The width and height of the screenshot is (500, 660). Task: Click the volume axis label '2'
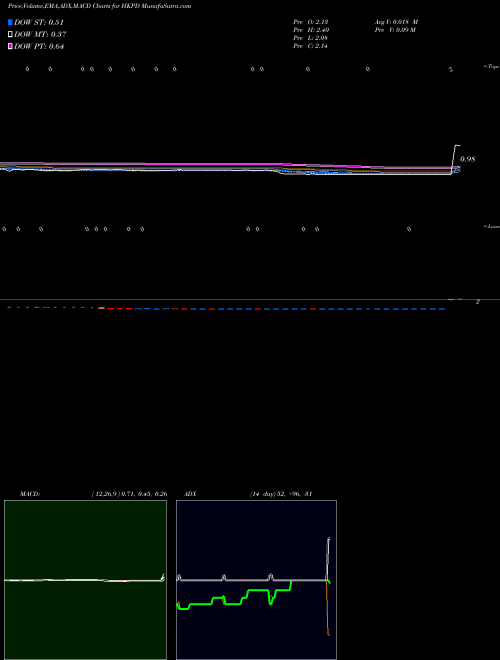[477, 302]
